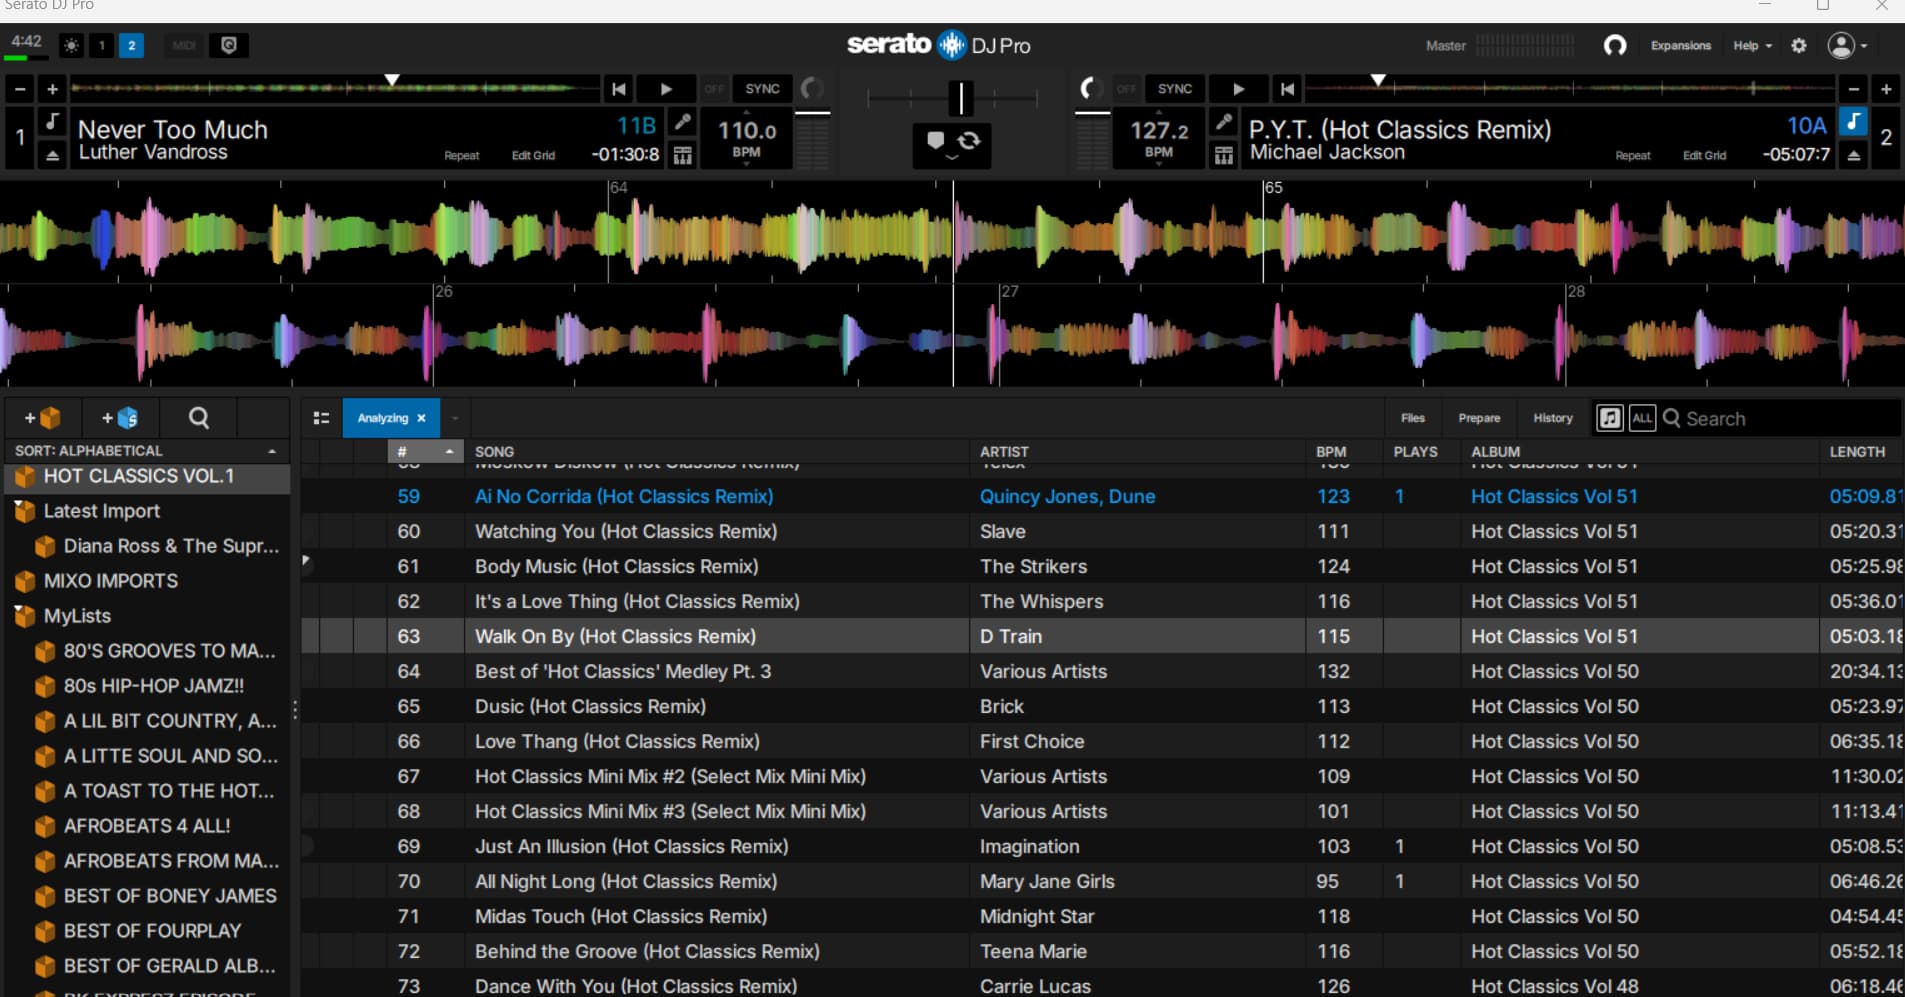Open the Help dropdown menu
This screenshot has height=997, width=1905.
tap(1752, 46)
